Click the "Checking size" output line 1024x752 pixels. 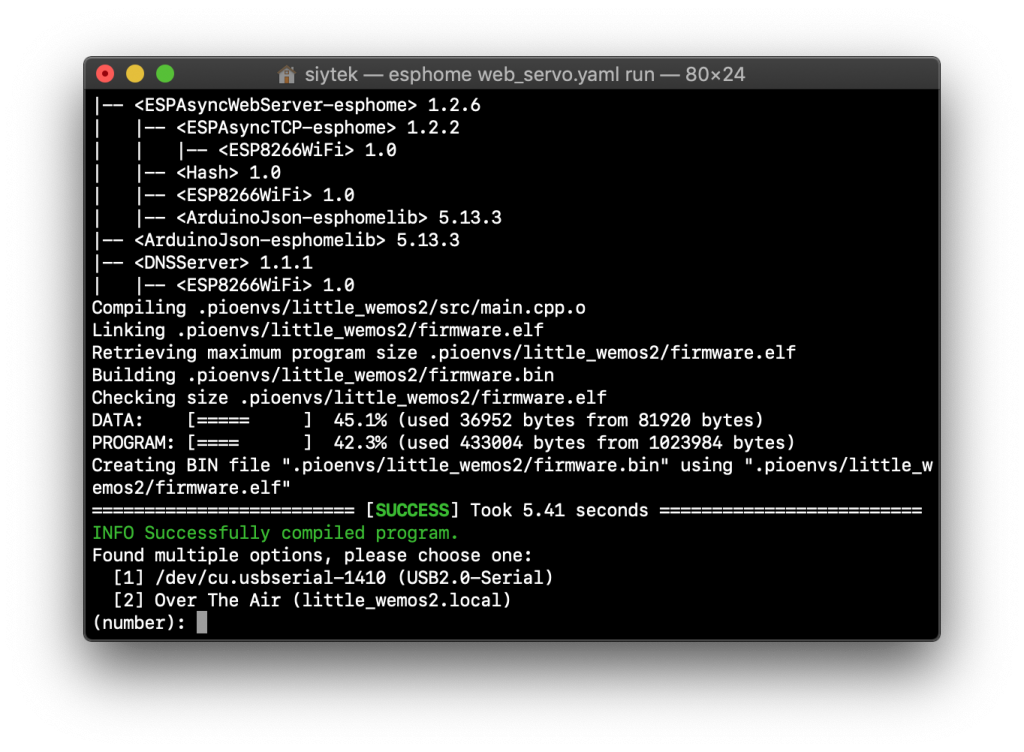coord(349,398)
